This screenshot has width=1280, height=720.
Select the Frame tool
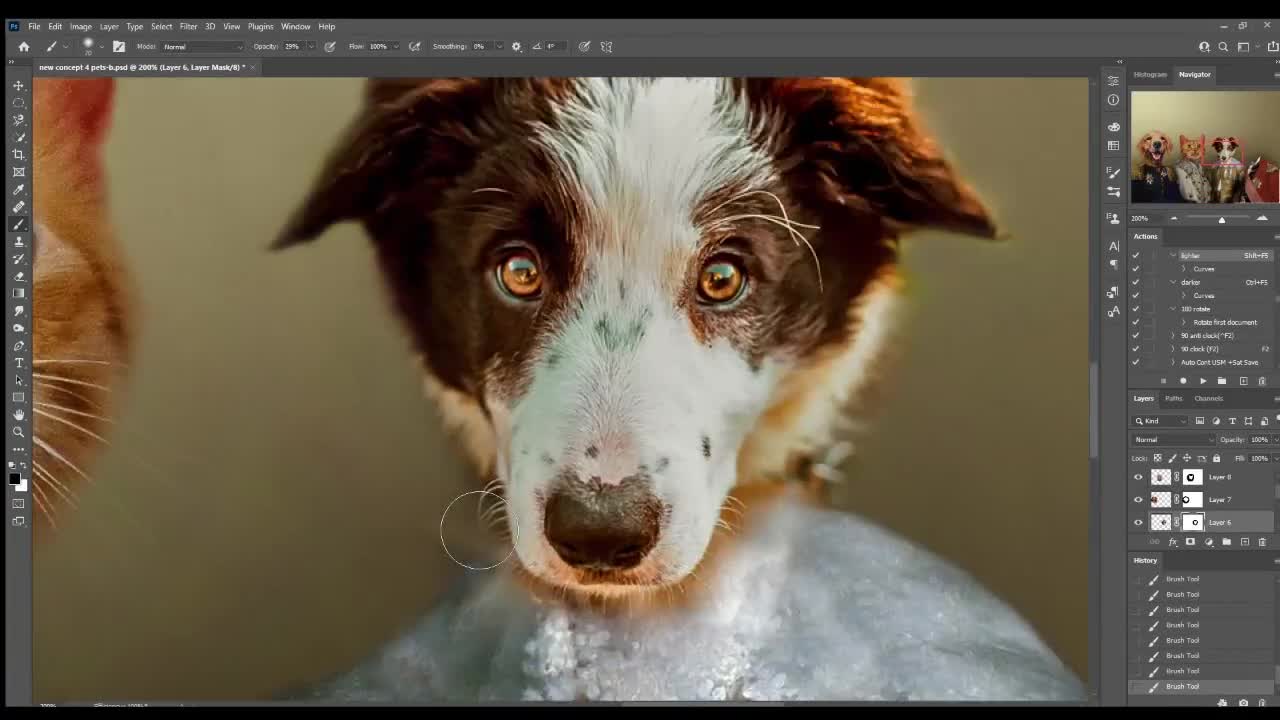18,172
